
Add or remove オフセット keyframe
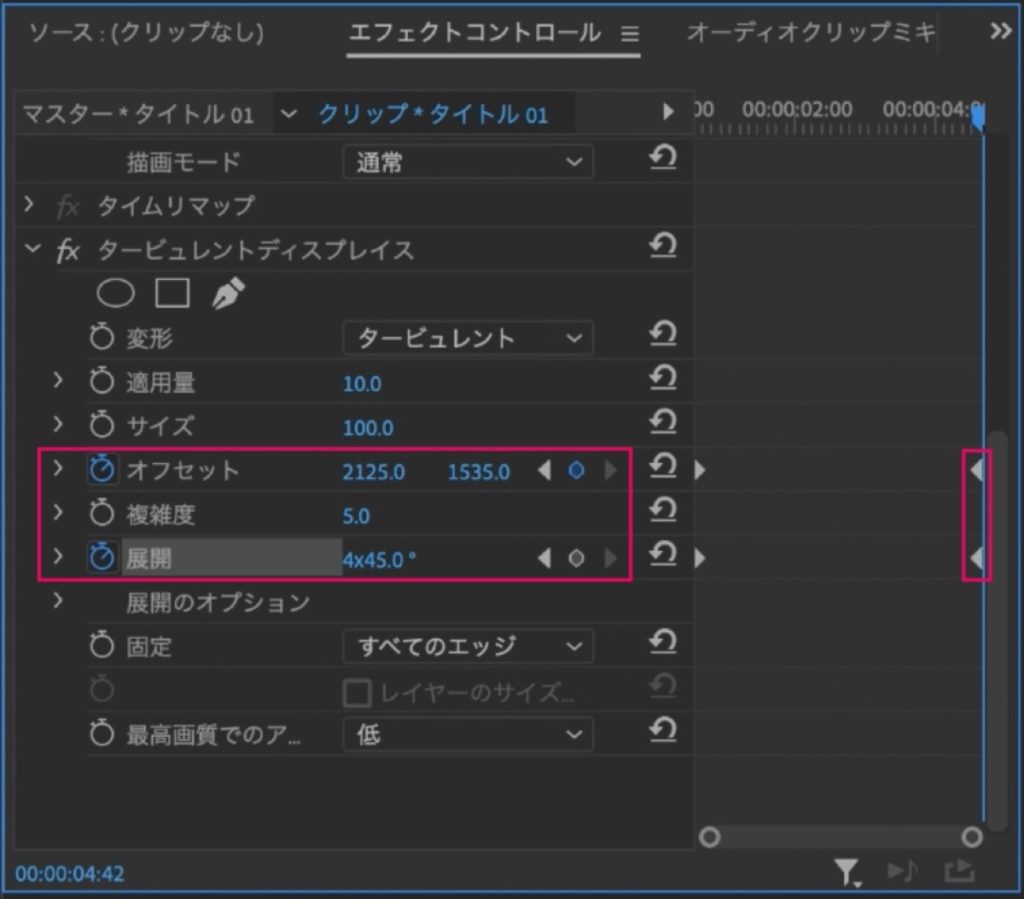[x=576, y=470]
